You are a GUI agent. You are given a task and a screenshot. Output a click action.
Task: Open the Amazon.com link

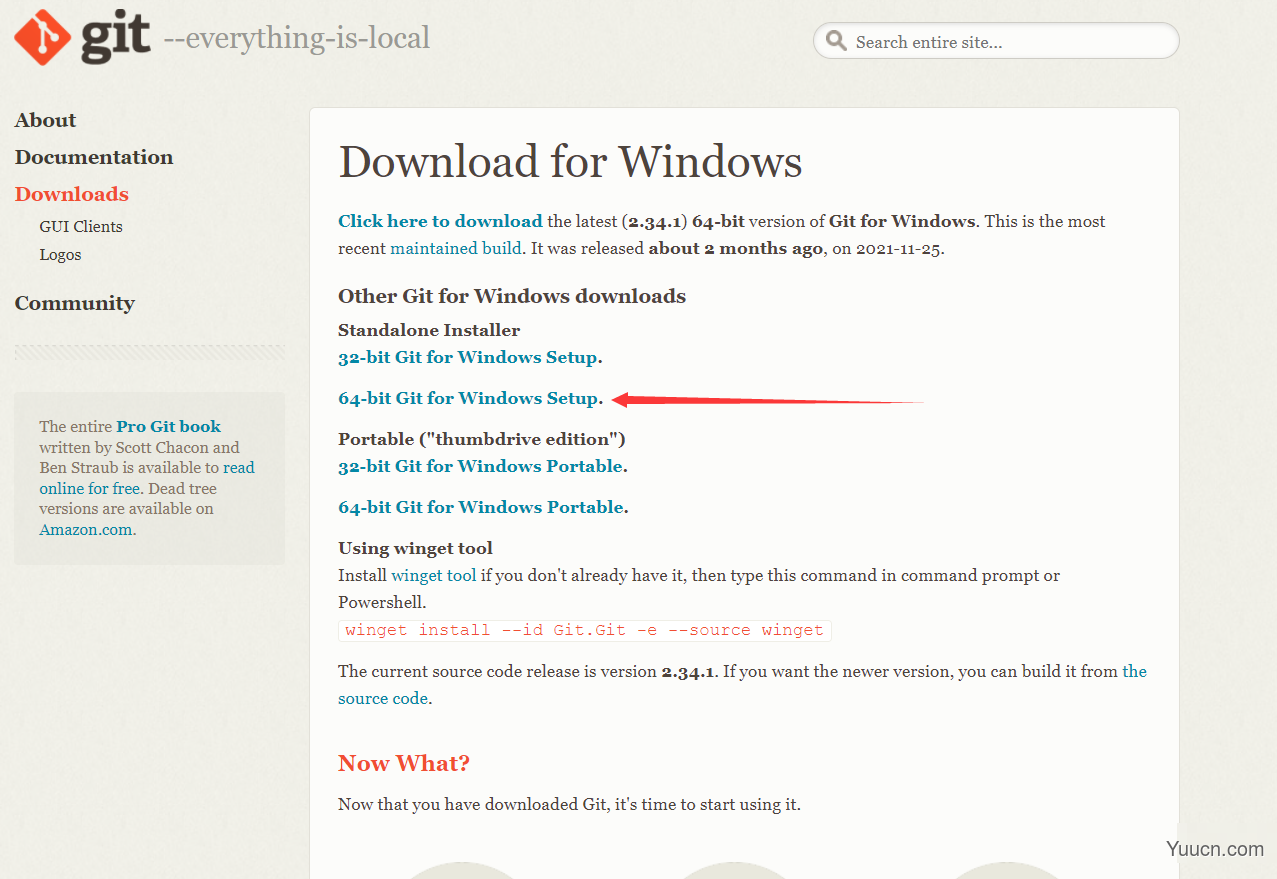(86, 530)
